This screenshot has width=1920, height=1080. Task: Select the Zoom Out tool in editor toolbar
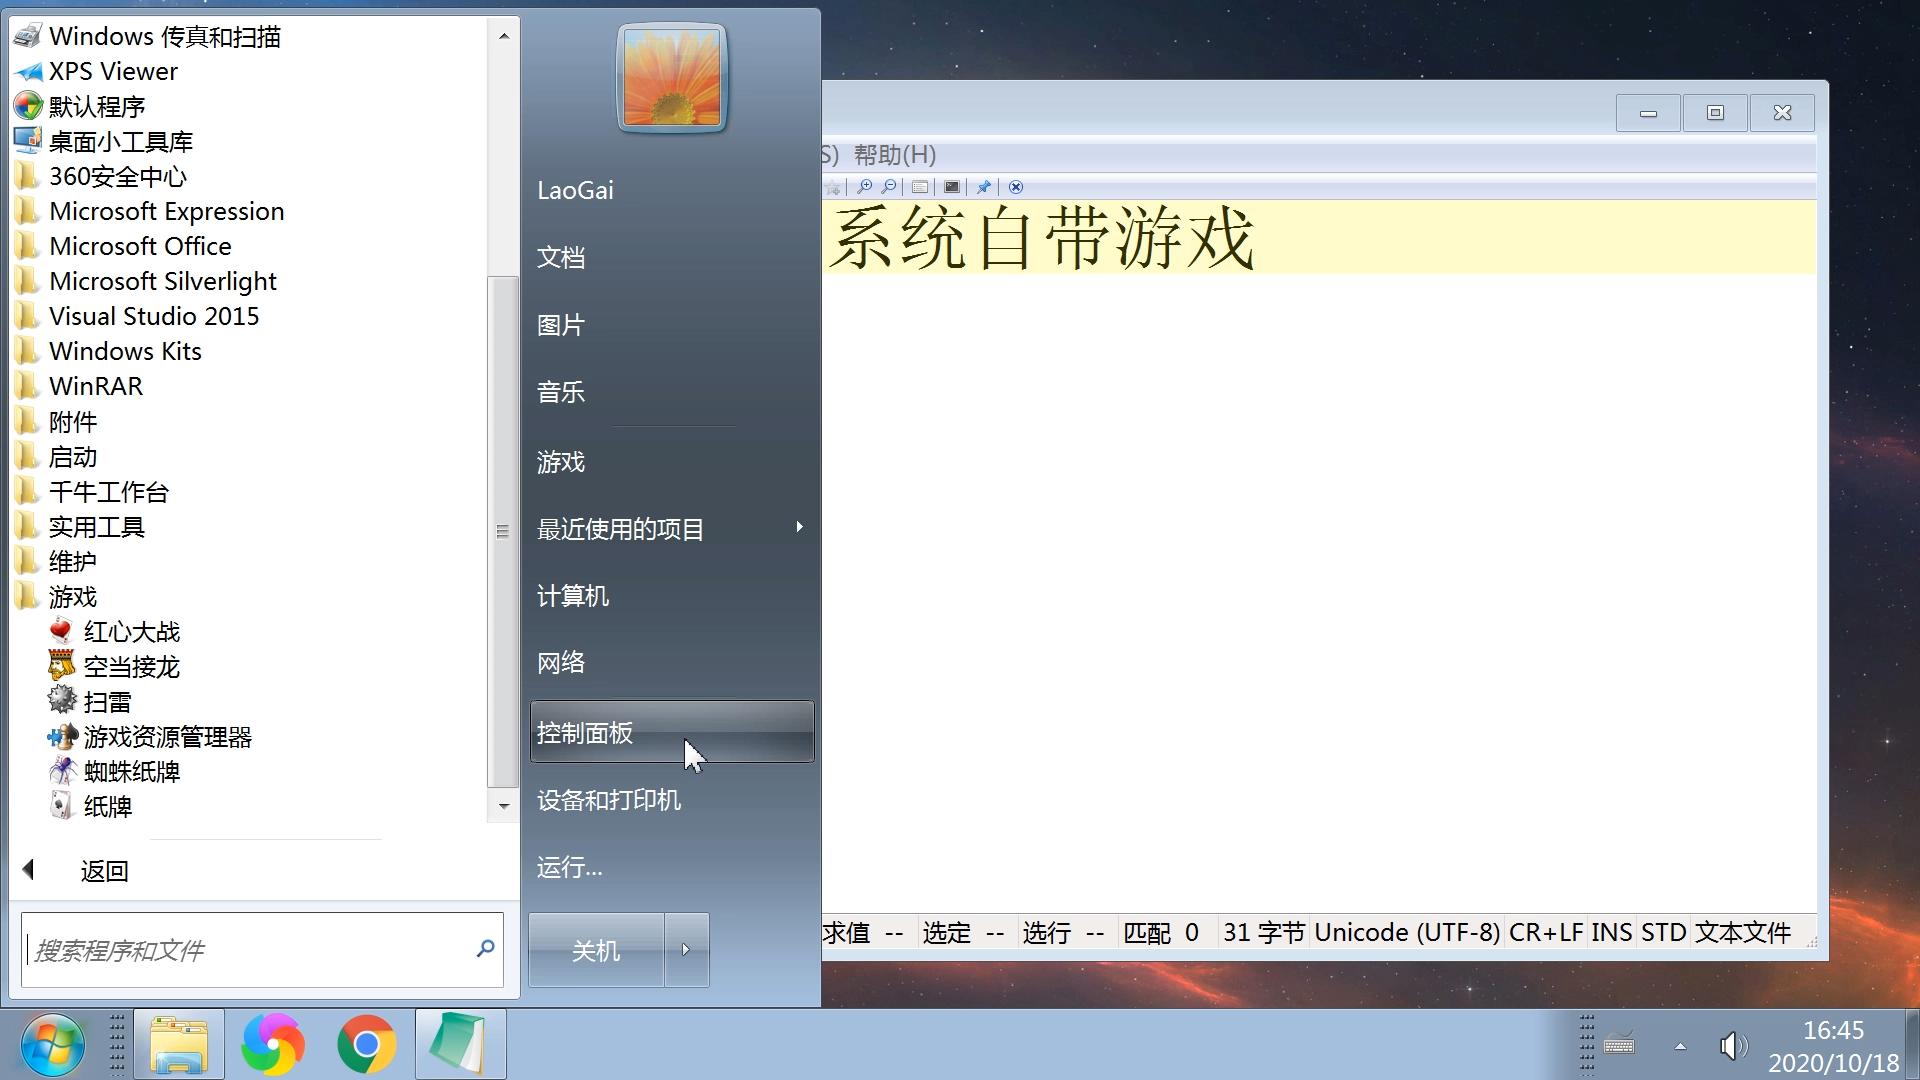tap(888, 187)
